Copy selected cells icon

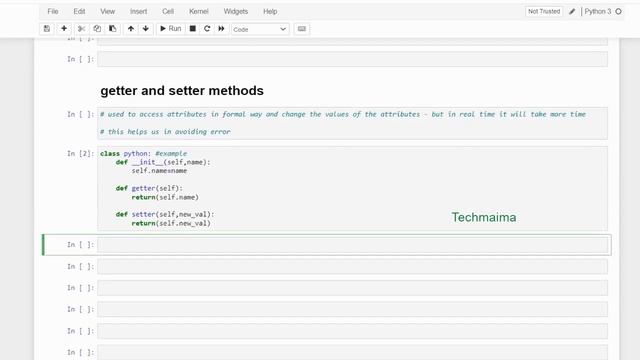point(97,29)
